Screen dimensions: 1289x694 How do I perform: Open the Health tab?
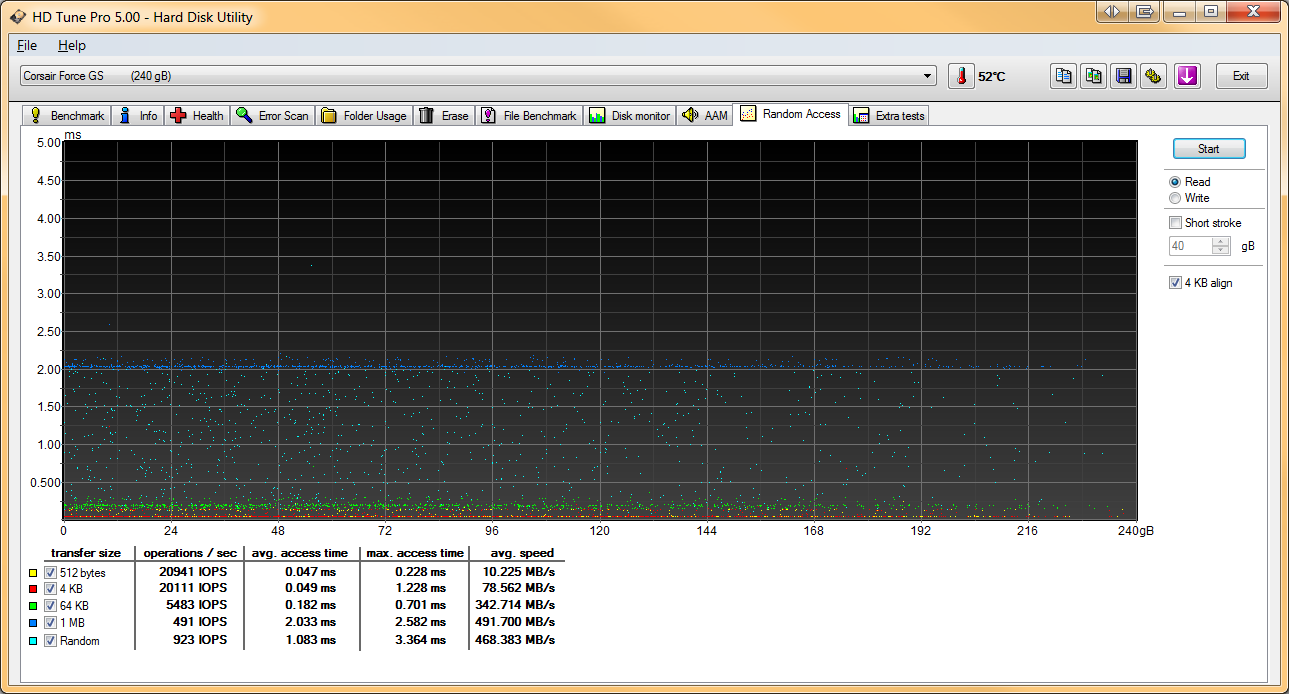198,116
